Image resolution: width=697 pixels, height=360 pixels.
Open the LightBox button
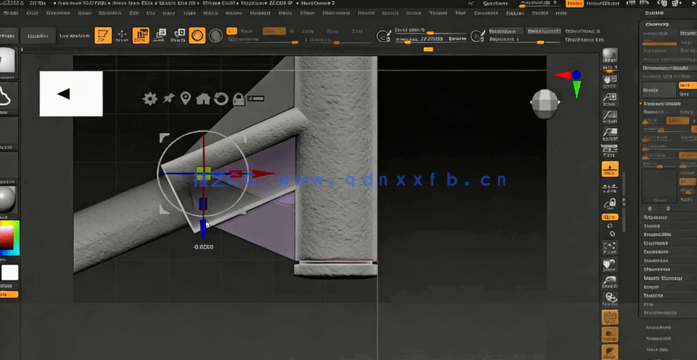[38, 36]
